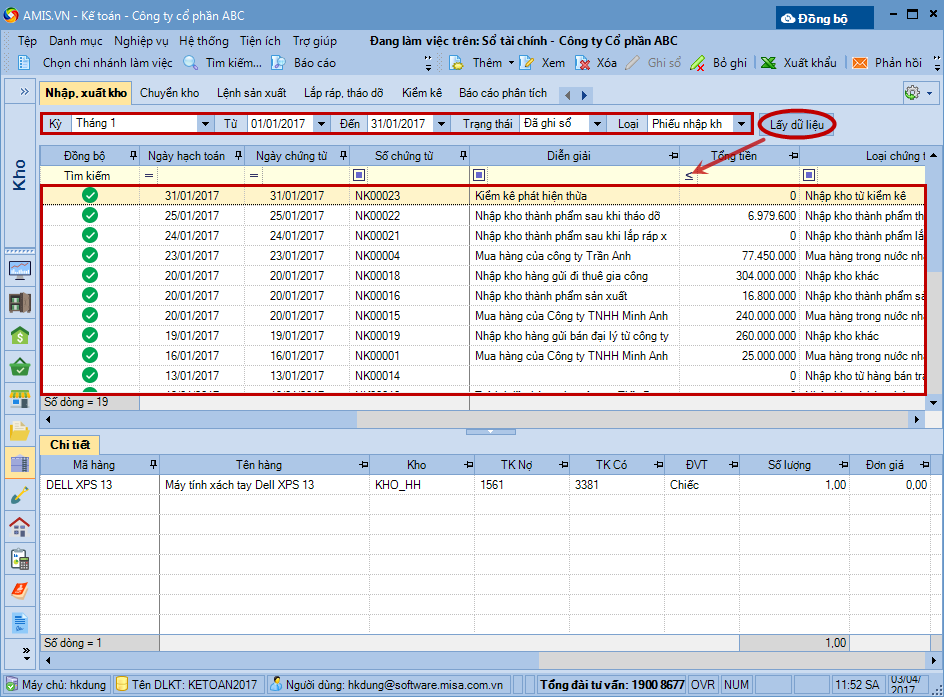Open the red book module in sidebar
This screenshot has height=697, width=944.
(x=19, y=591)
